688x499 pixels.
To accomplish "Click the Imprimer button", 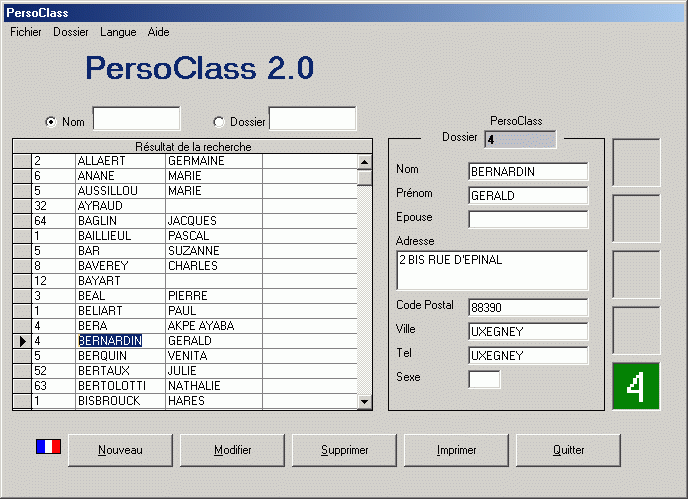I will coord(456,450).
